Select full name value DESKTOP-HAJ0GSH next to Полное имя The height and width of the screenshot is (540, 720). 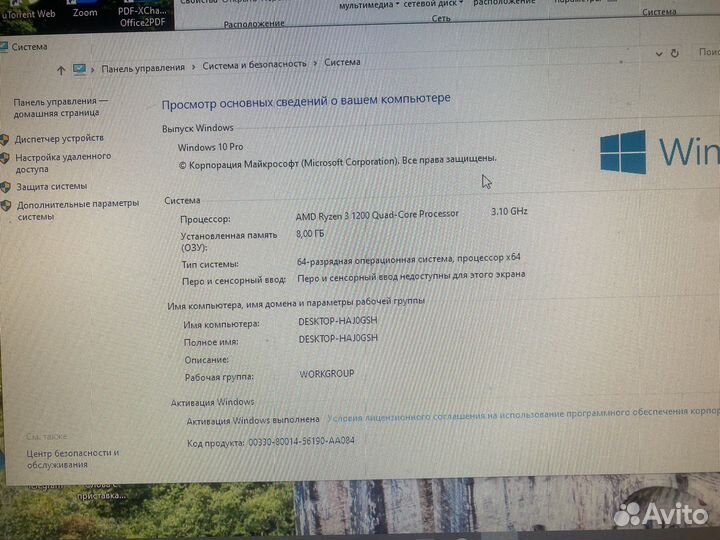(x=338, y=338)
